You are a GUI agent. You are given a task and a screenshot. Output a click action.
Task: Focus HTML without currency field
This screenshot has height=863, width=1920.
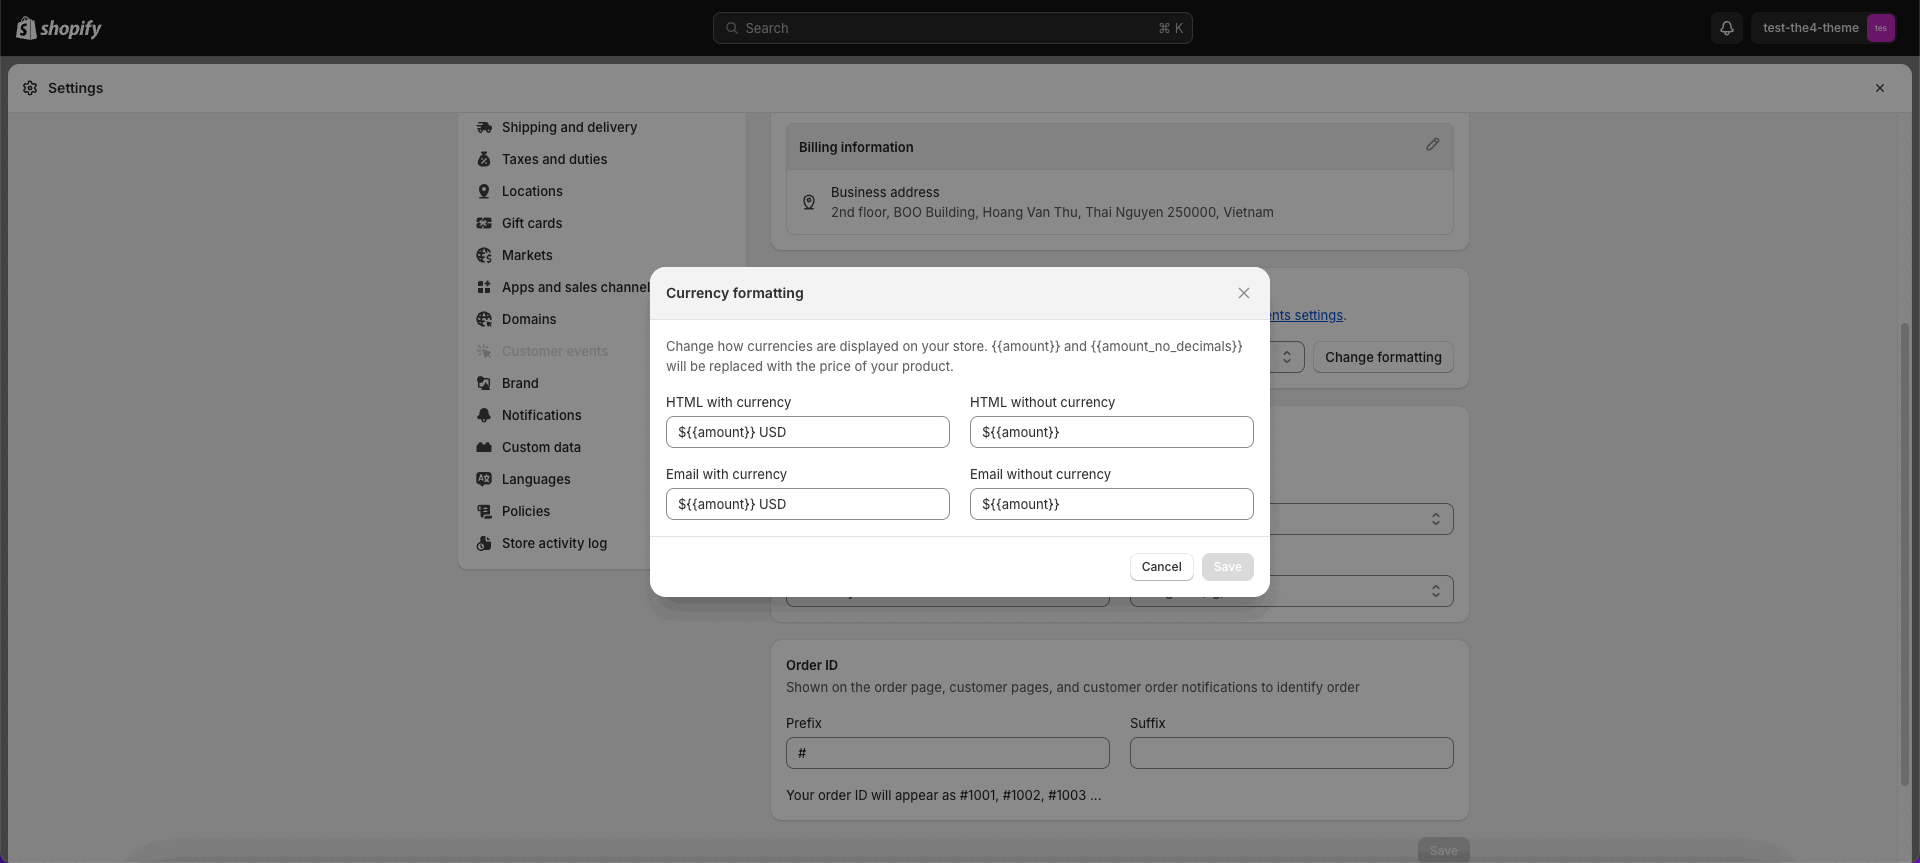[1112, 432]
